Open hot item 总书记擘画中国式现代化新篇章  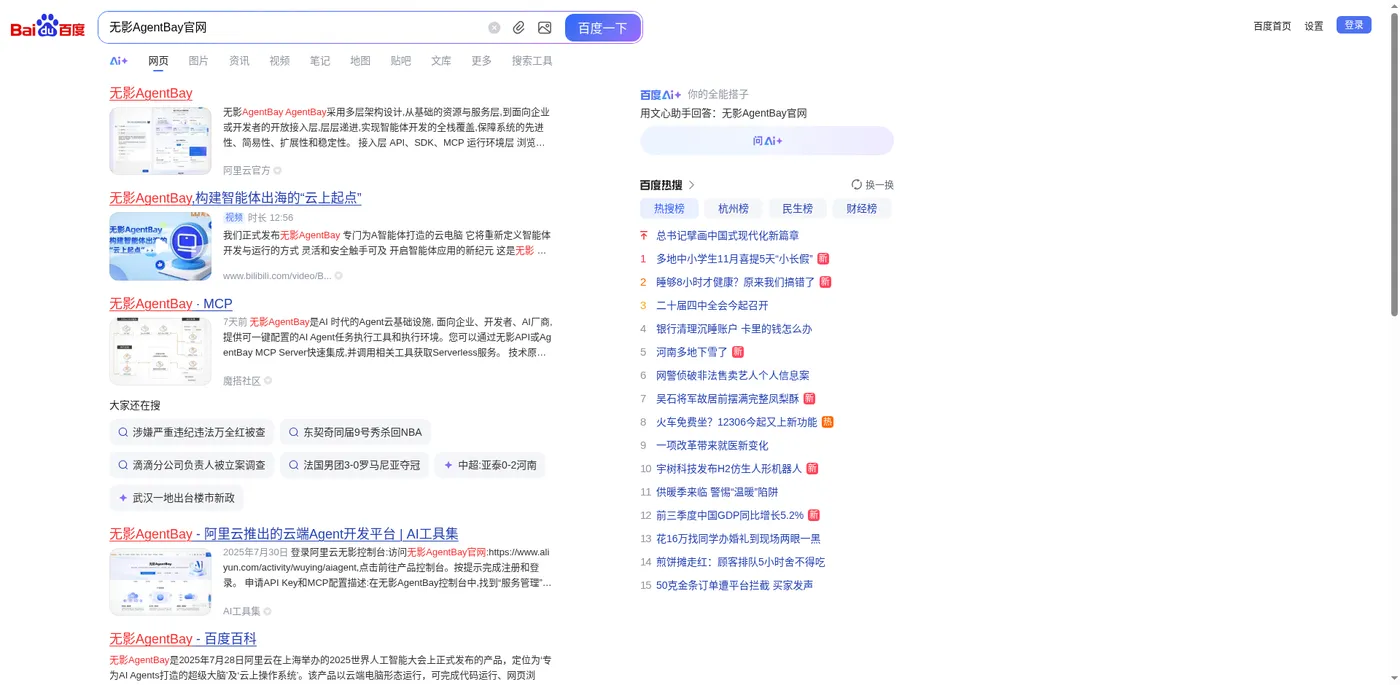click(x=727, y=236)
